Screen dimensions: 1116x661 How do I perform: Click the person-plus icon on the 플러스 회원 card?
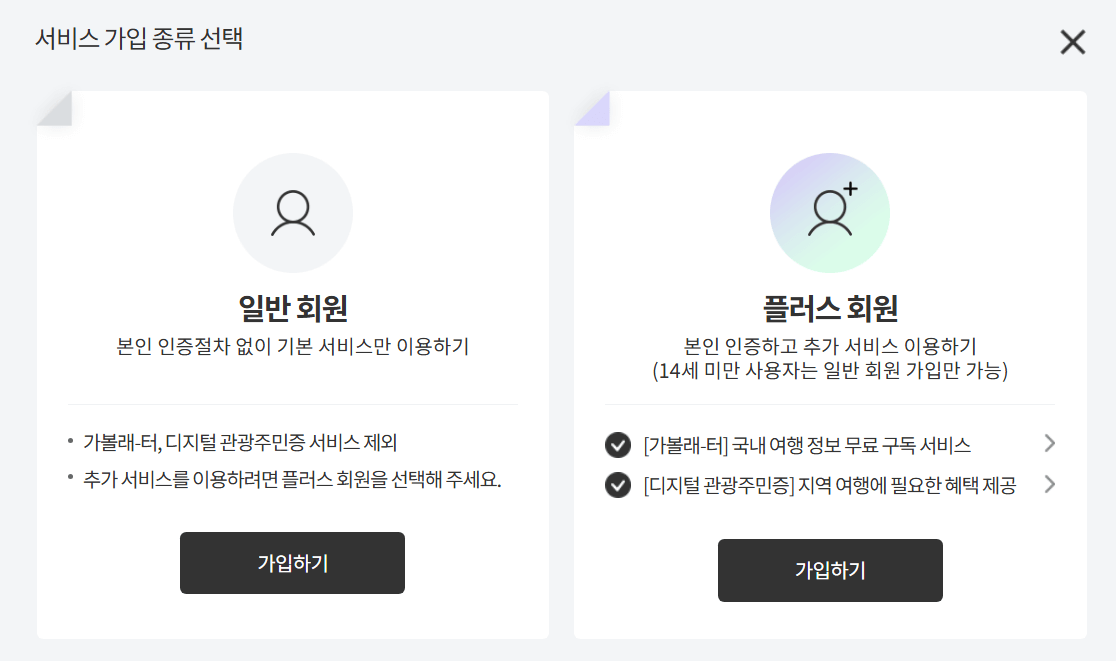830,212
